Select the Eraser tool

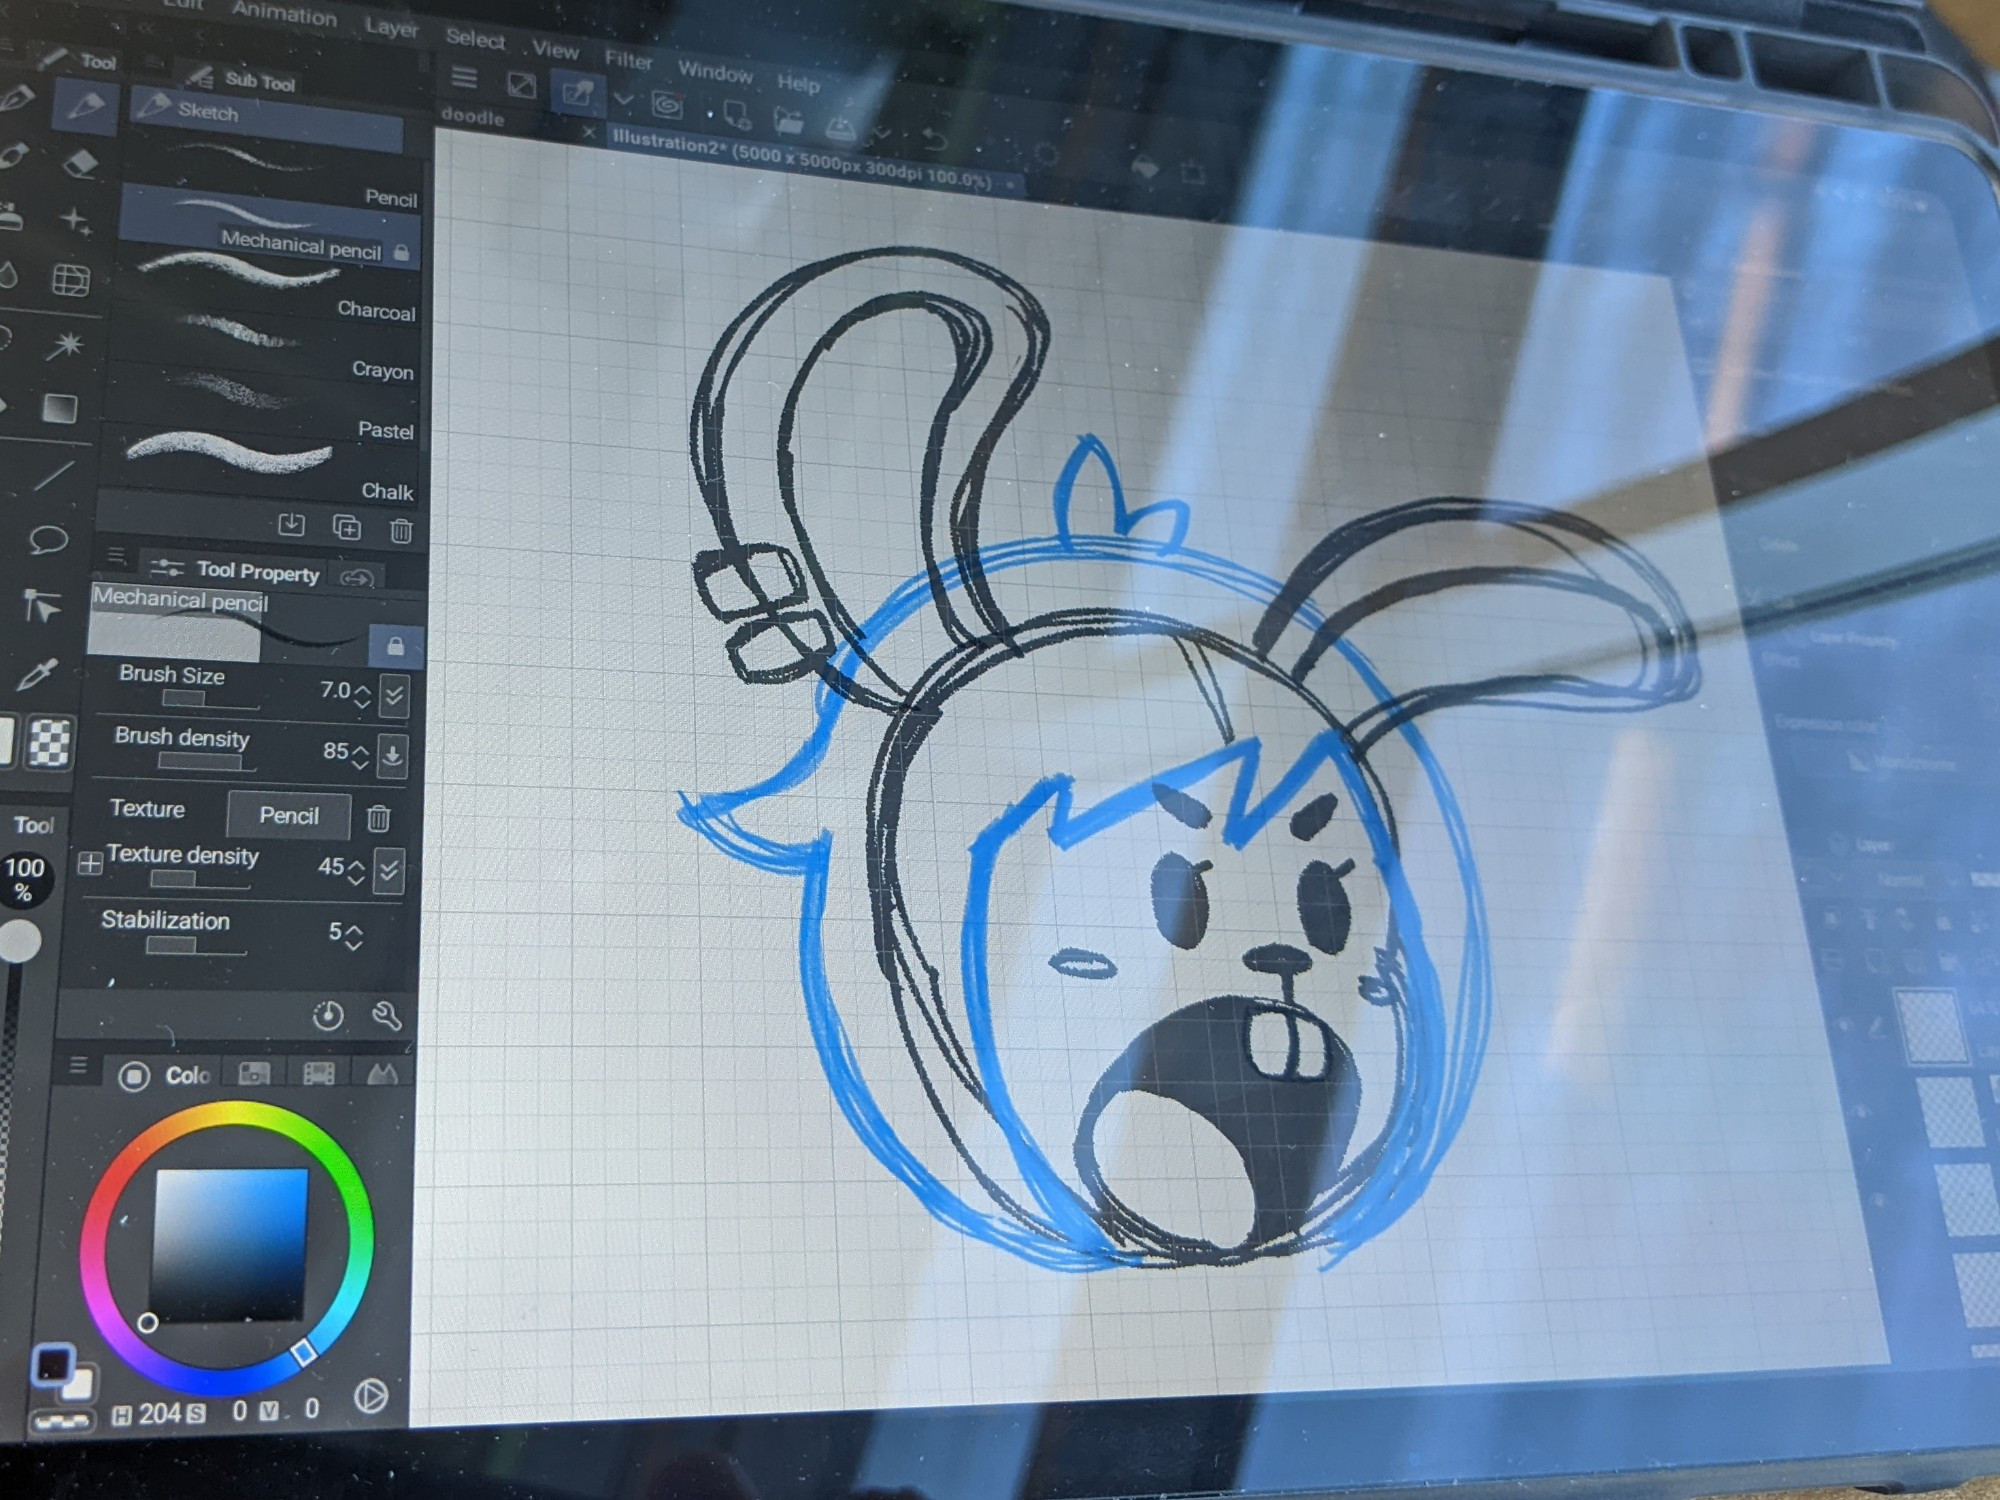(79, 163)
